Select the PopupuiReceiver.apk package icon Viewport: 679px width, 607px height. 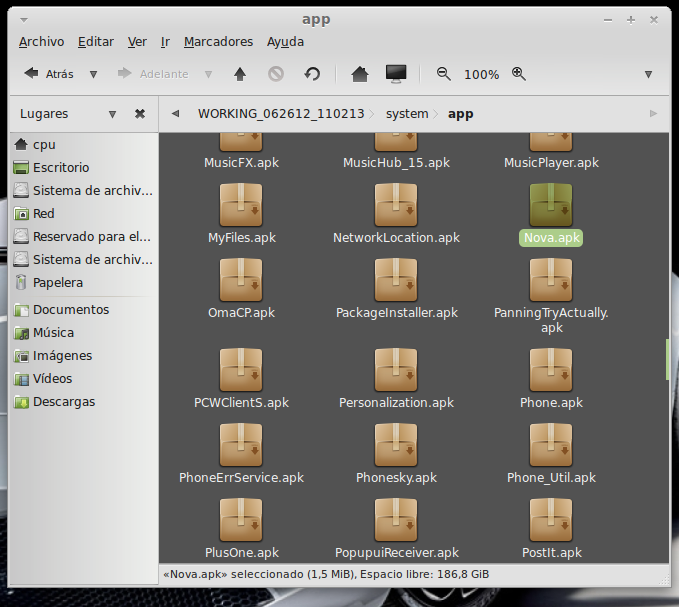396,520
